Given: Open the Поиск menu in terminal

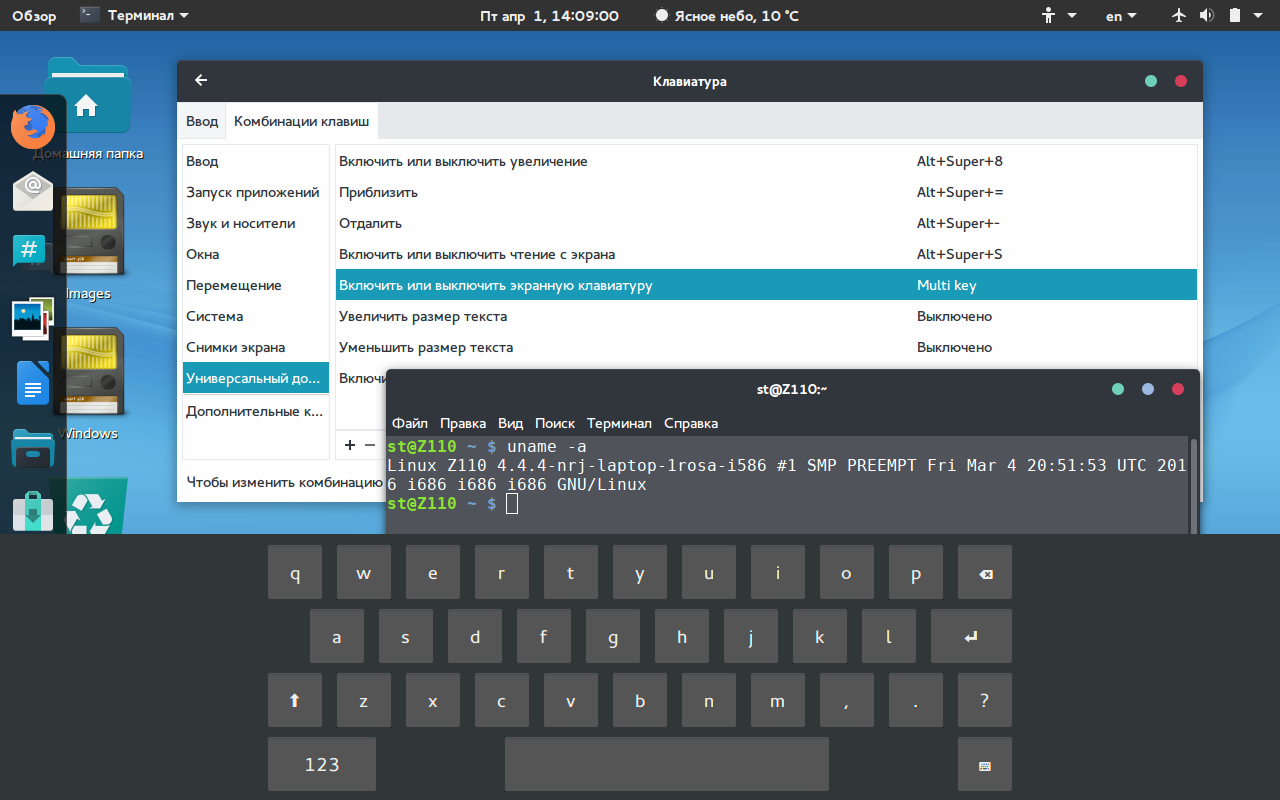Looking at the screenshot, I should point(555,423).
